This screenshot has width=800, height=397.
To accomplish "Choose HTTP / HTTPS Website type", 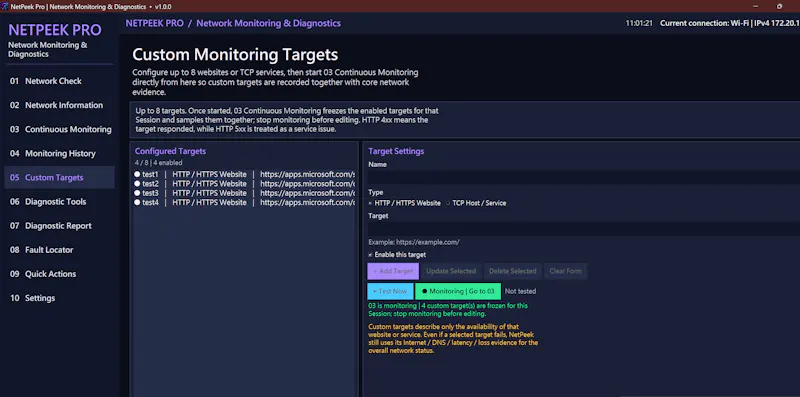I will [x=405, y=203].
